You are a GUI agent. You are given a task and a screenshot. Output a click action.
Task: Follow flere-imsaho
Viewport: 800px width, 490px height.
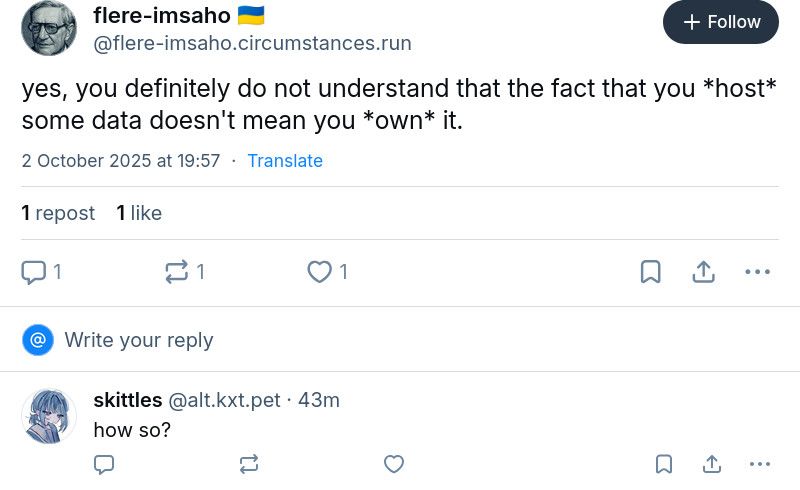coord(720,22)
